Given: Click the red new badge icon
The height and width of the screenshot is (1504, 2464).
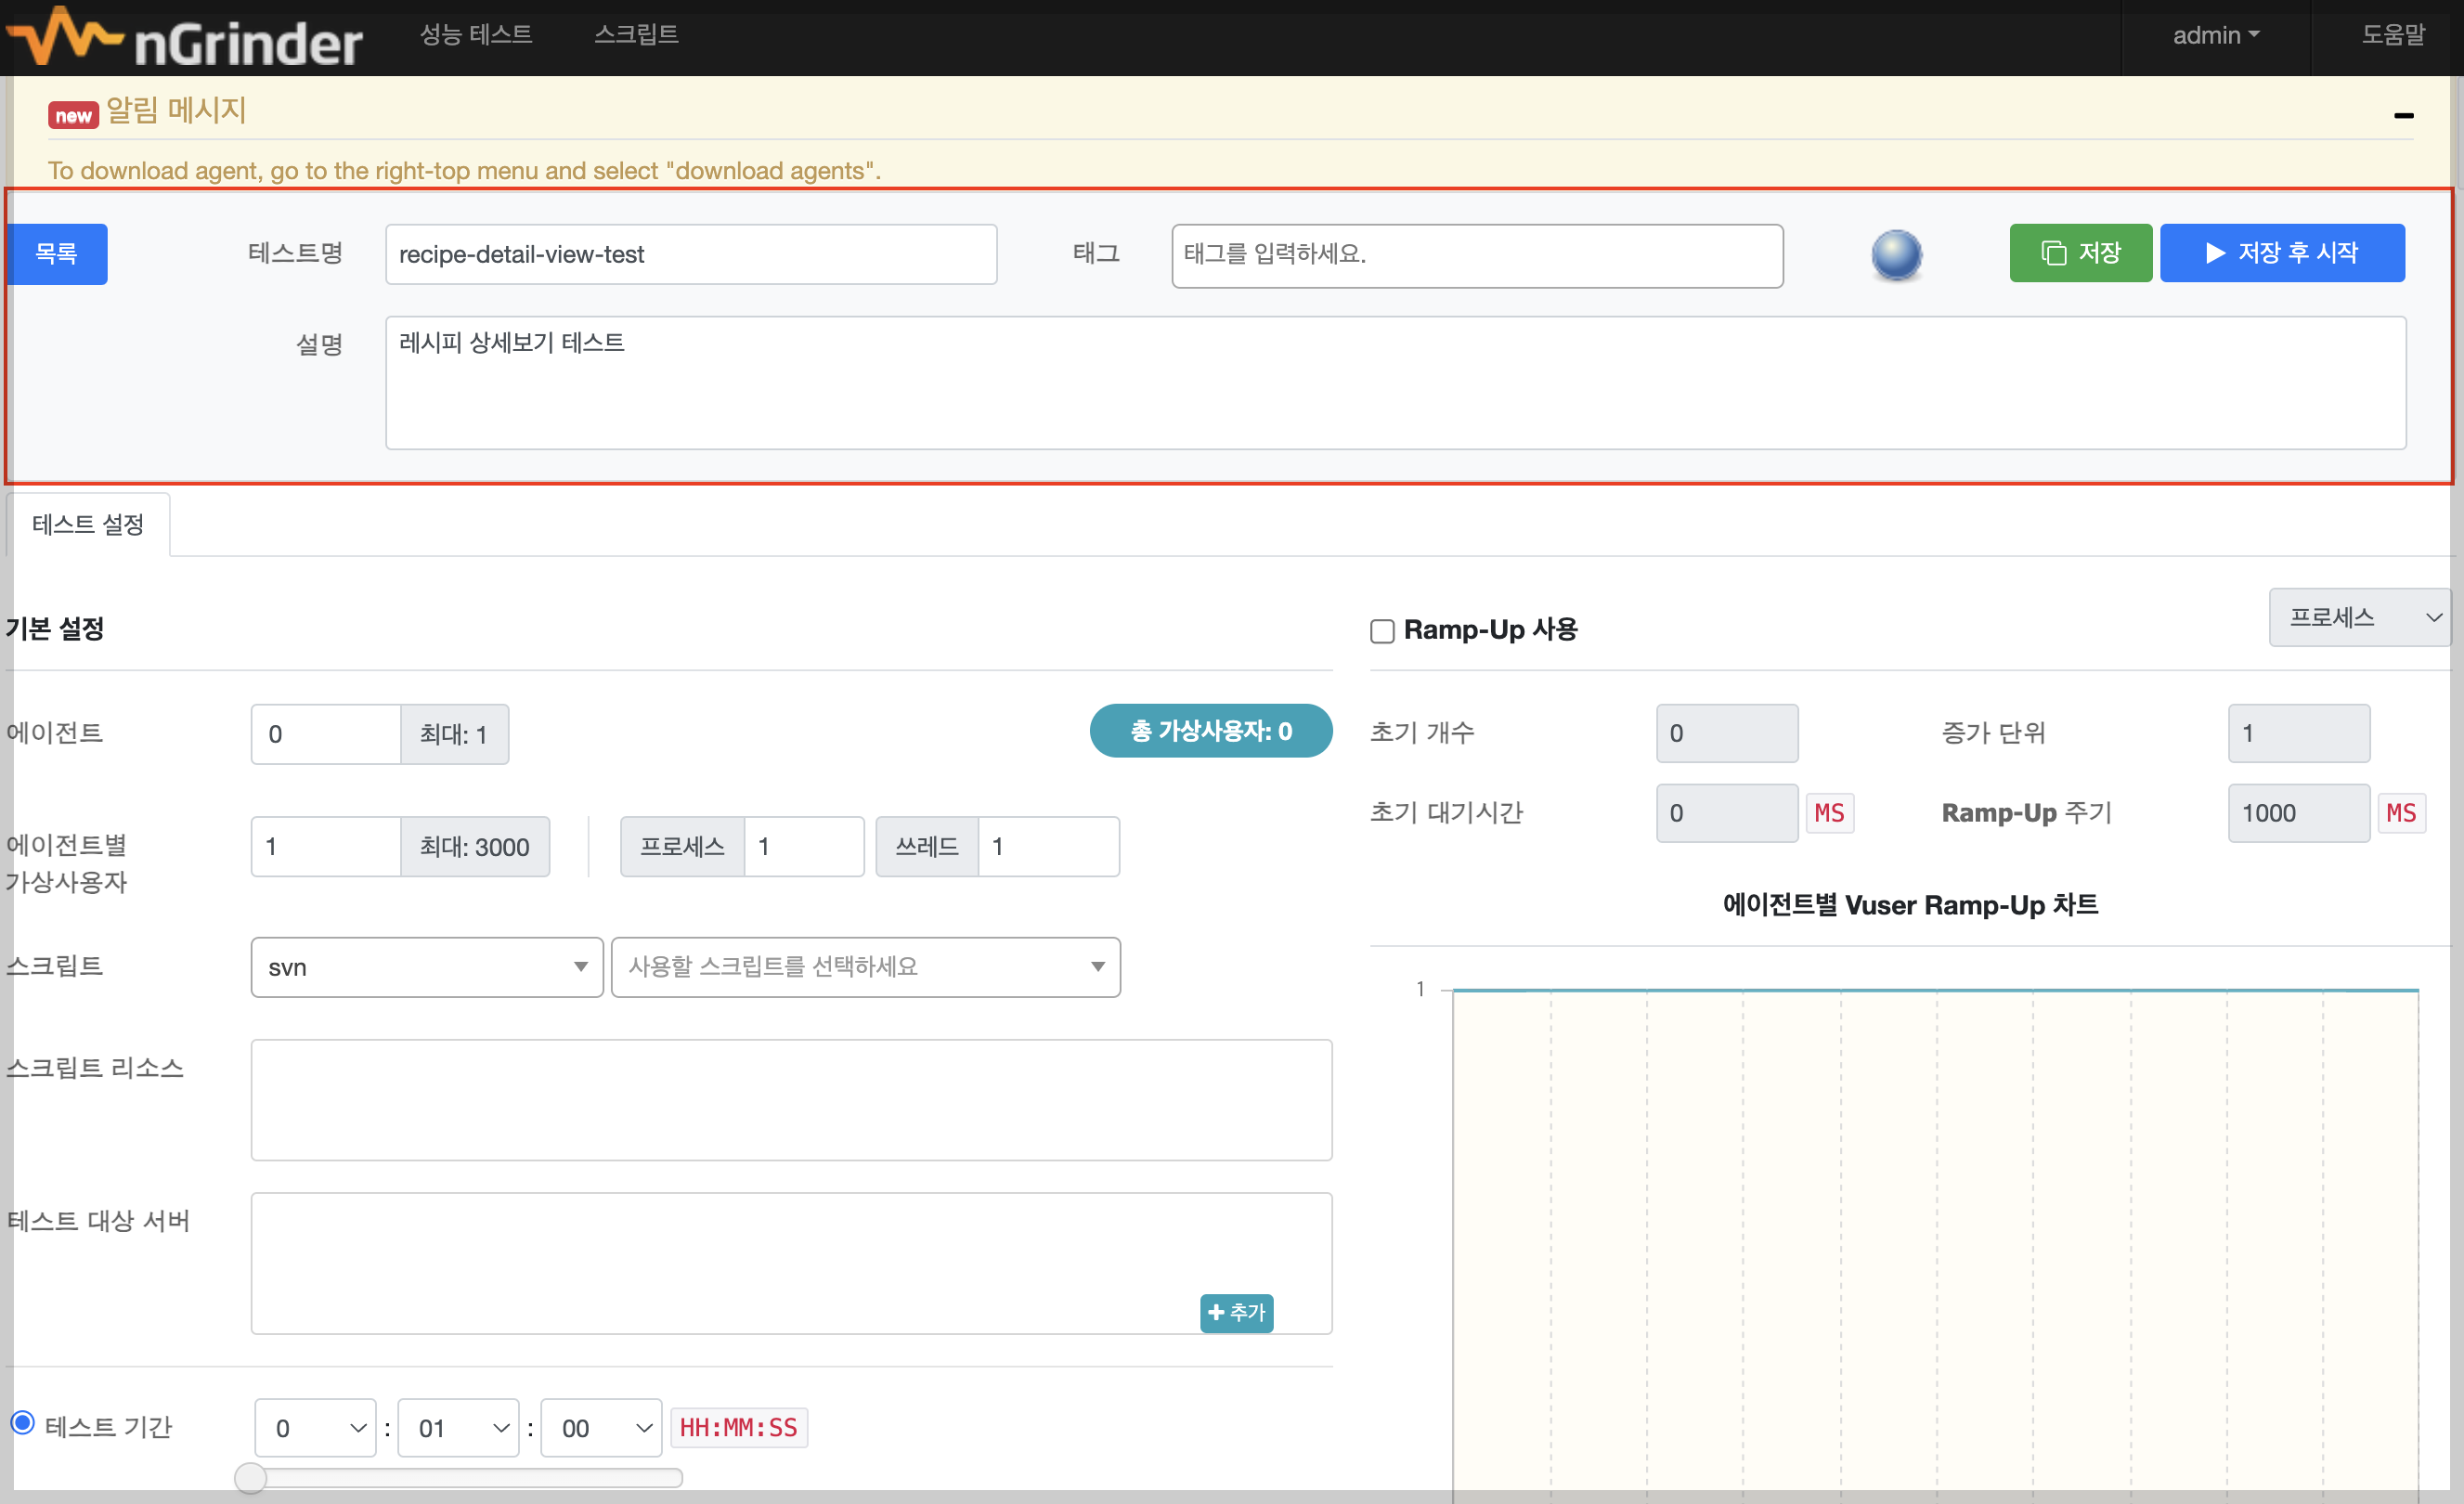Looking at the screenshot, I should click(73, 115).
